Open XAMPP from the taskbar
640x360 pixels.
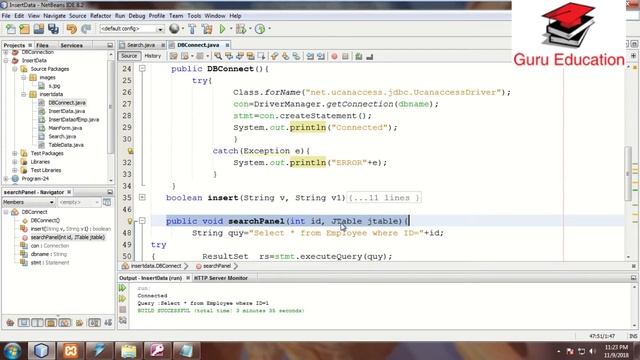point(70,351)
